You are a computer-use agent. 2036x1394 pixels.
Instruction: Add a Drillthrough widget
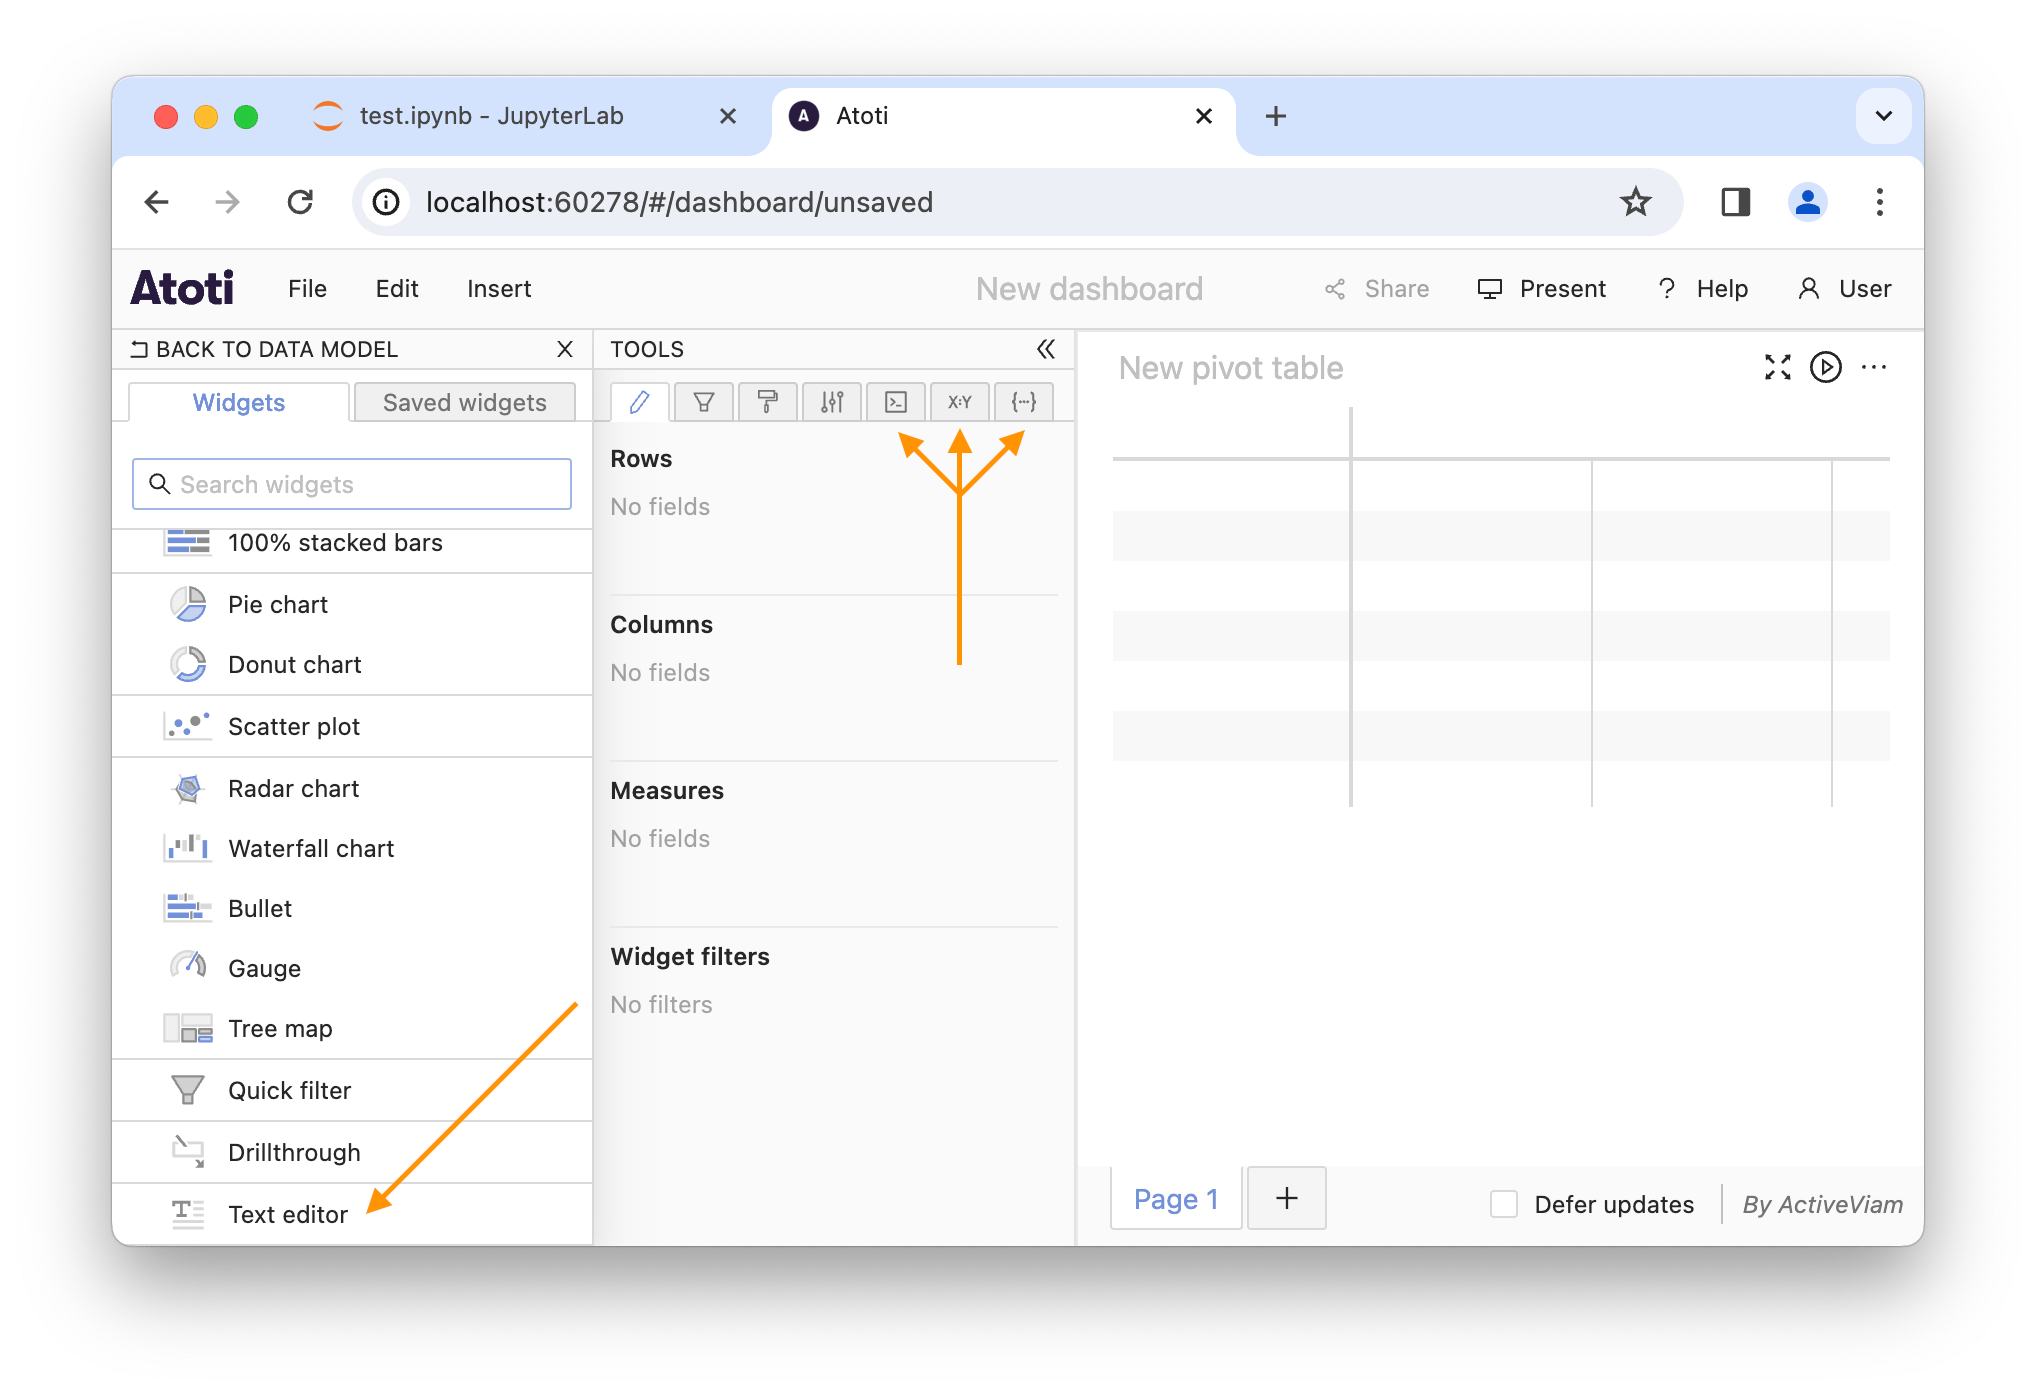click(352, 1152)
